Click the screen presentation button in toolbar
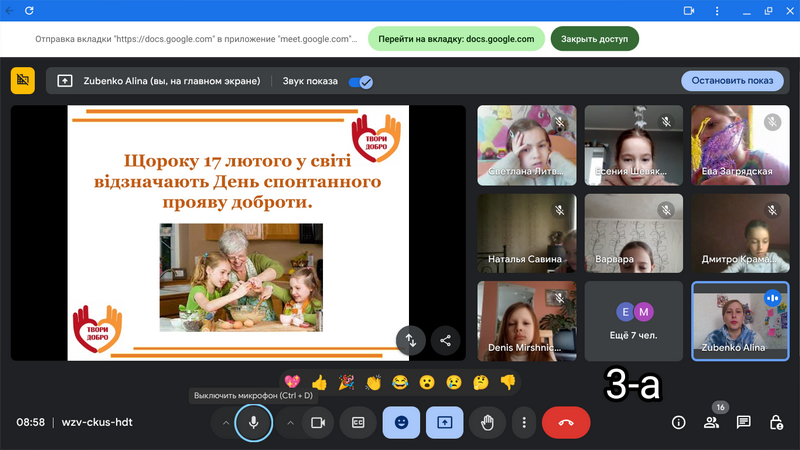Screen dimensions: 800x450 coord(444,422)
